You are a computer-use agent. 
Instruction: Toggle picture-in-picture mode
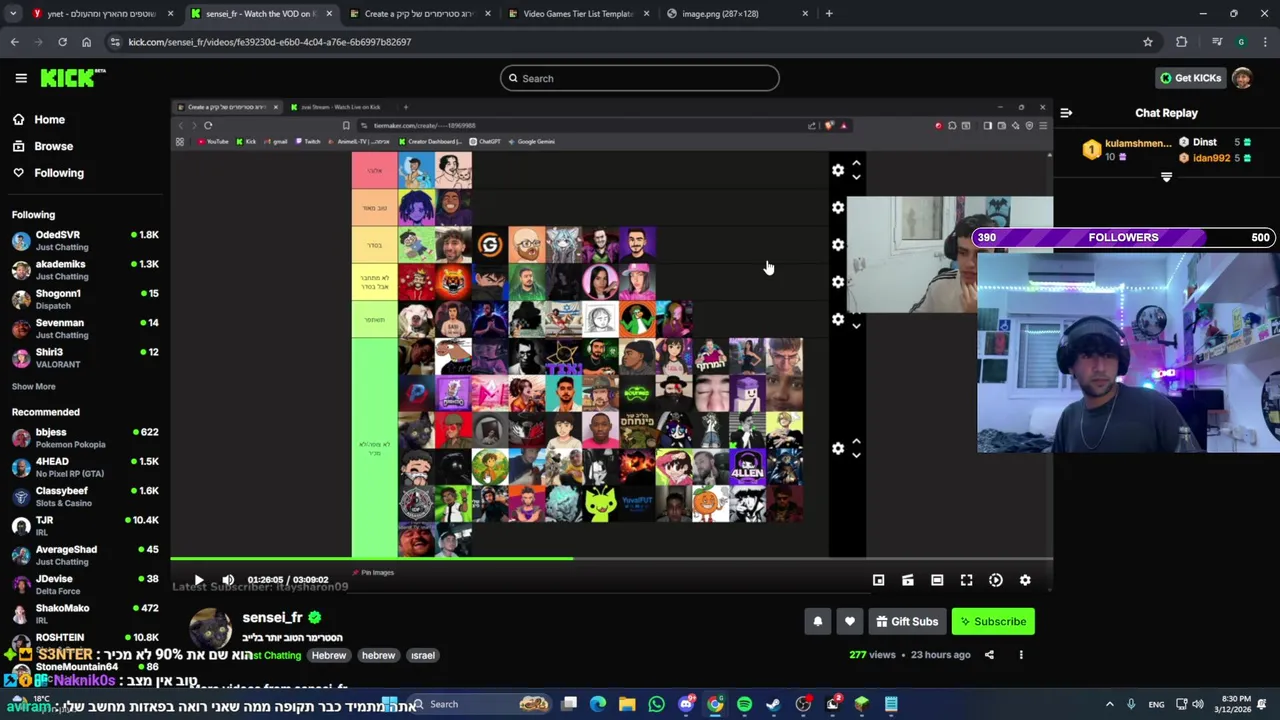point(878,580)
